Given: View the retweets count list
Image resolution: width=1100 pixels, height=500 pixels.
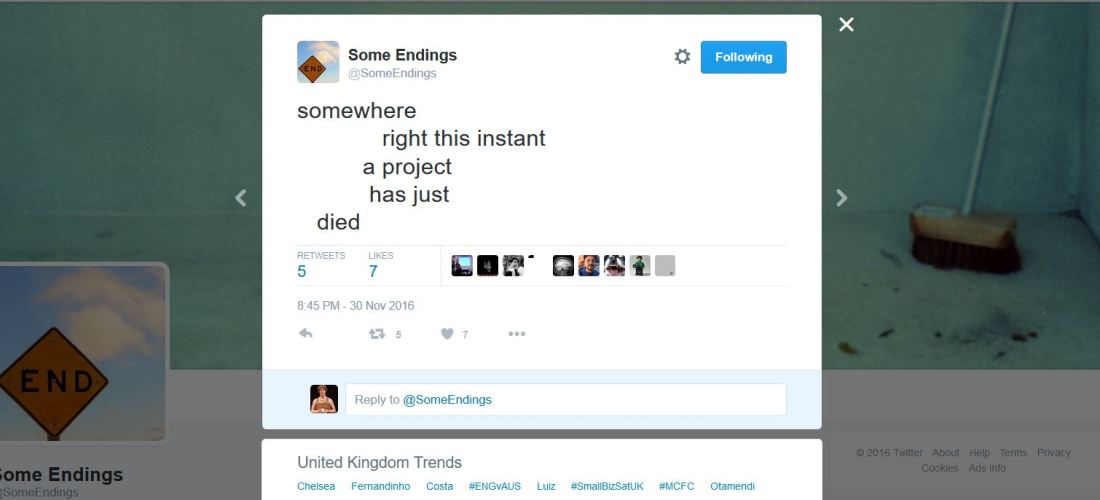Looking at the screenshot, I should [x=302, y=271].
